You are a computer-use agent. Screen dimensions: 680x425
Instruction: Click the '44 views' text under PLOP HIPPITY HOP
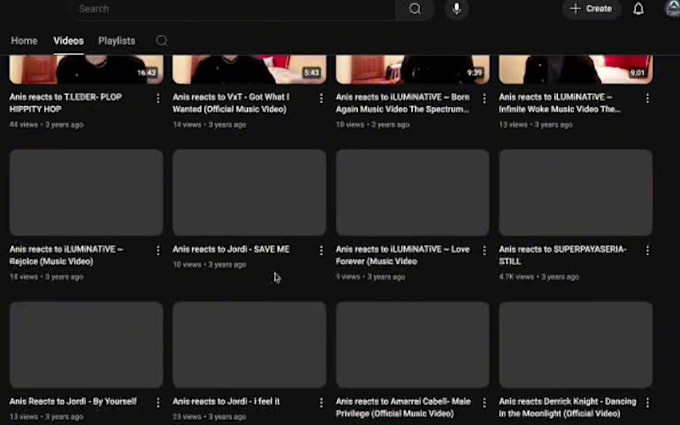tap(23, 124)
